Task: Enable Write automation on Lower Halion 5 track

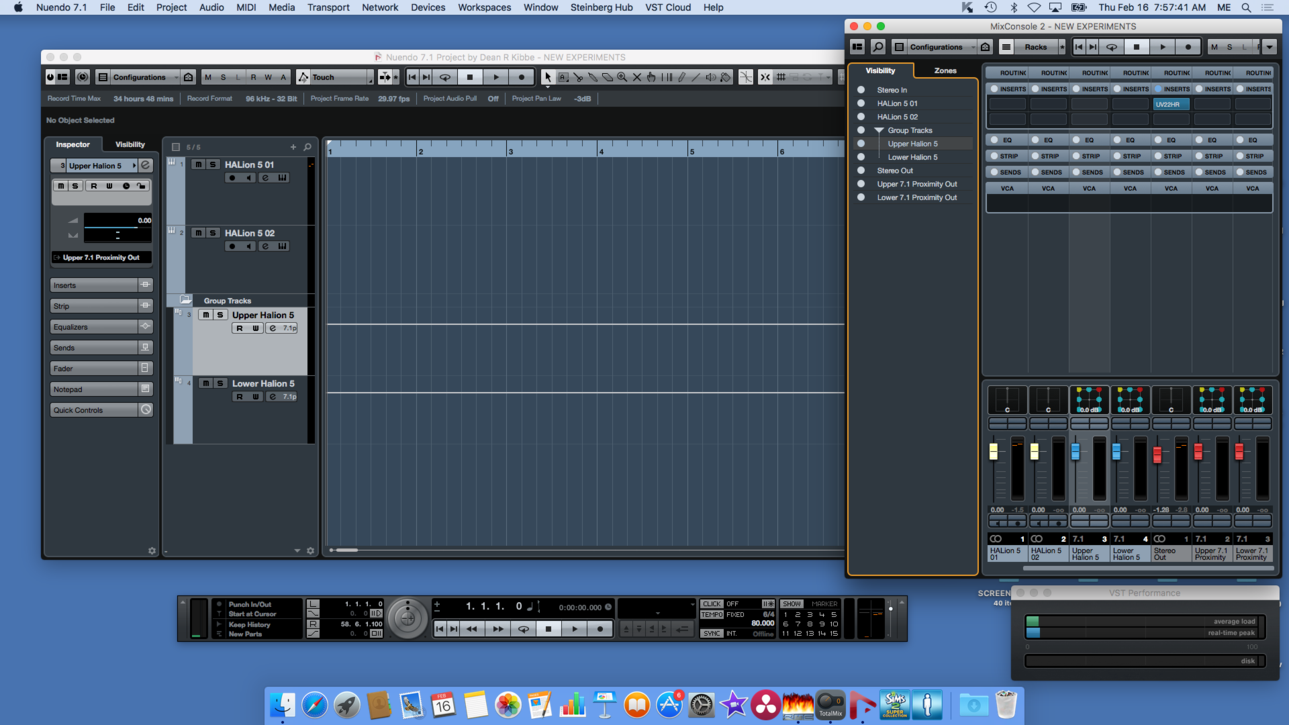Action: pos(255,397)
